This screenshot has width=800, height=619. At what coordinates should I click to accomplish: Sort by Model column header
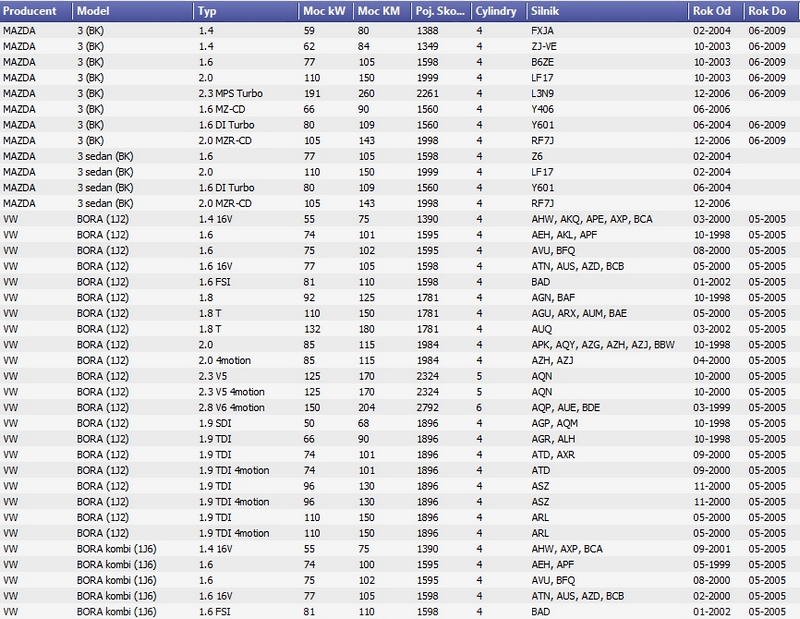tap(133, 11)
